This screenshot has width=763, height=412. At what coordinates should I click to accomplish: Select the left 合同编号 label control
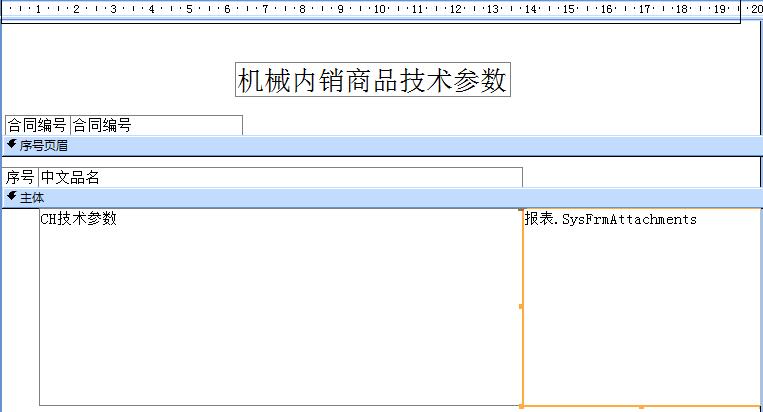[x=37, y=125]
